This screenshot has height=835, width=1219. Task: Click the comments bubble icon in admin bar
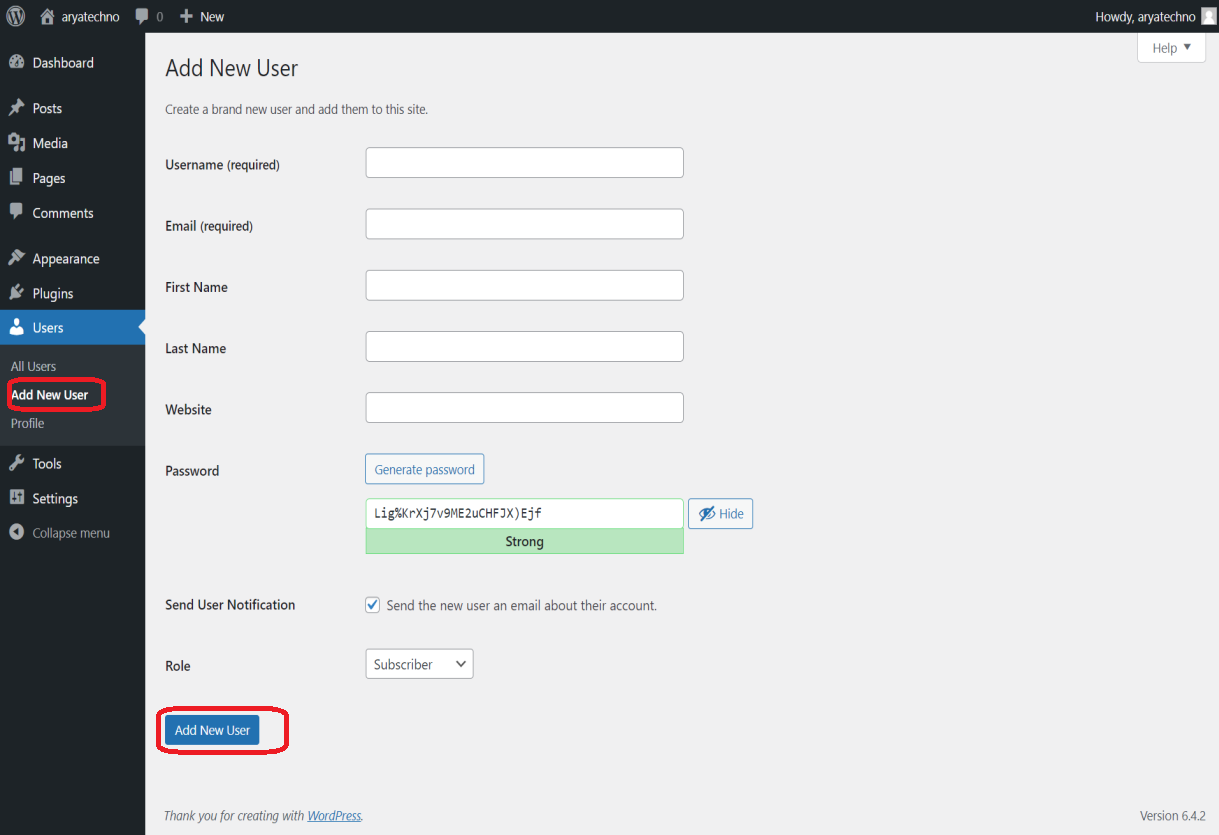pos(143,16)
